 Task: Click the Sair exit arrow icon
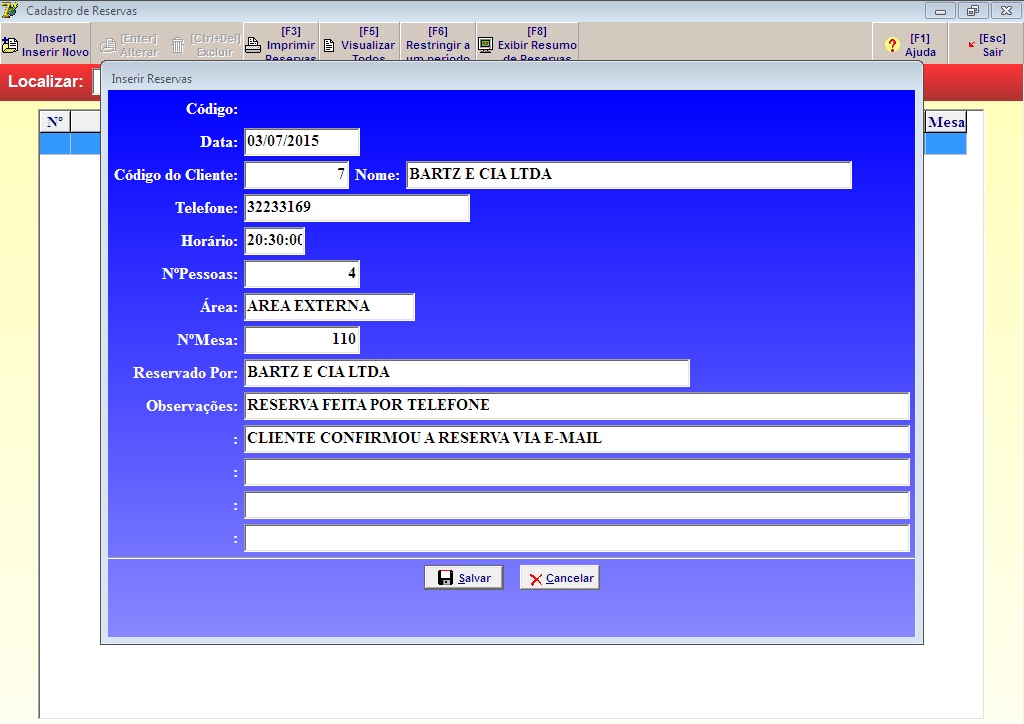(x=971, y=45)
